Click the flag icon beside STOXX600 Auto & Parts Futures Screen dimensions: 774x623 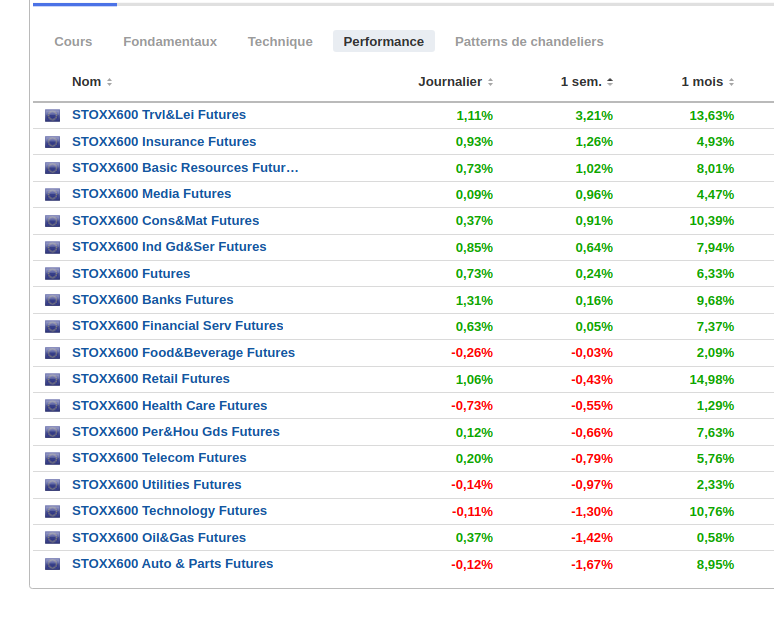tap(52, 564)
